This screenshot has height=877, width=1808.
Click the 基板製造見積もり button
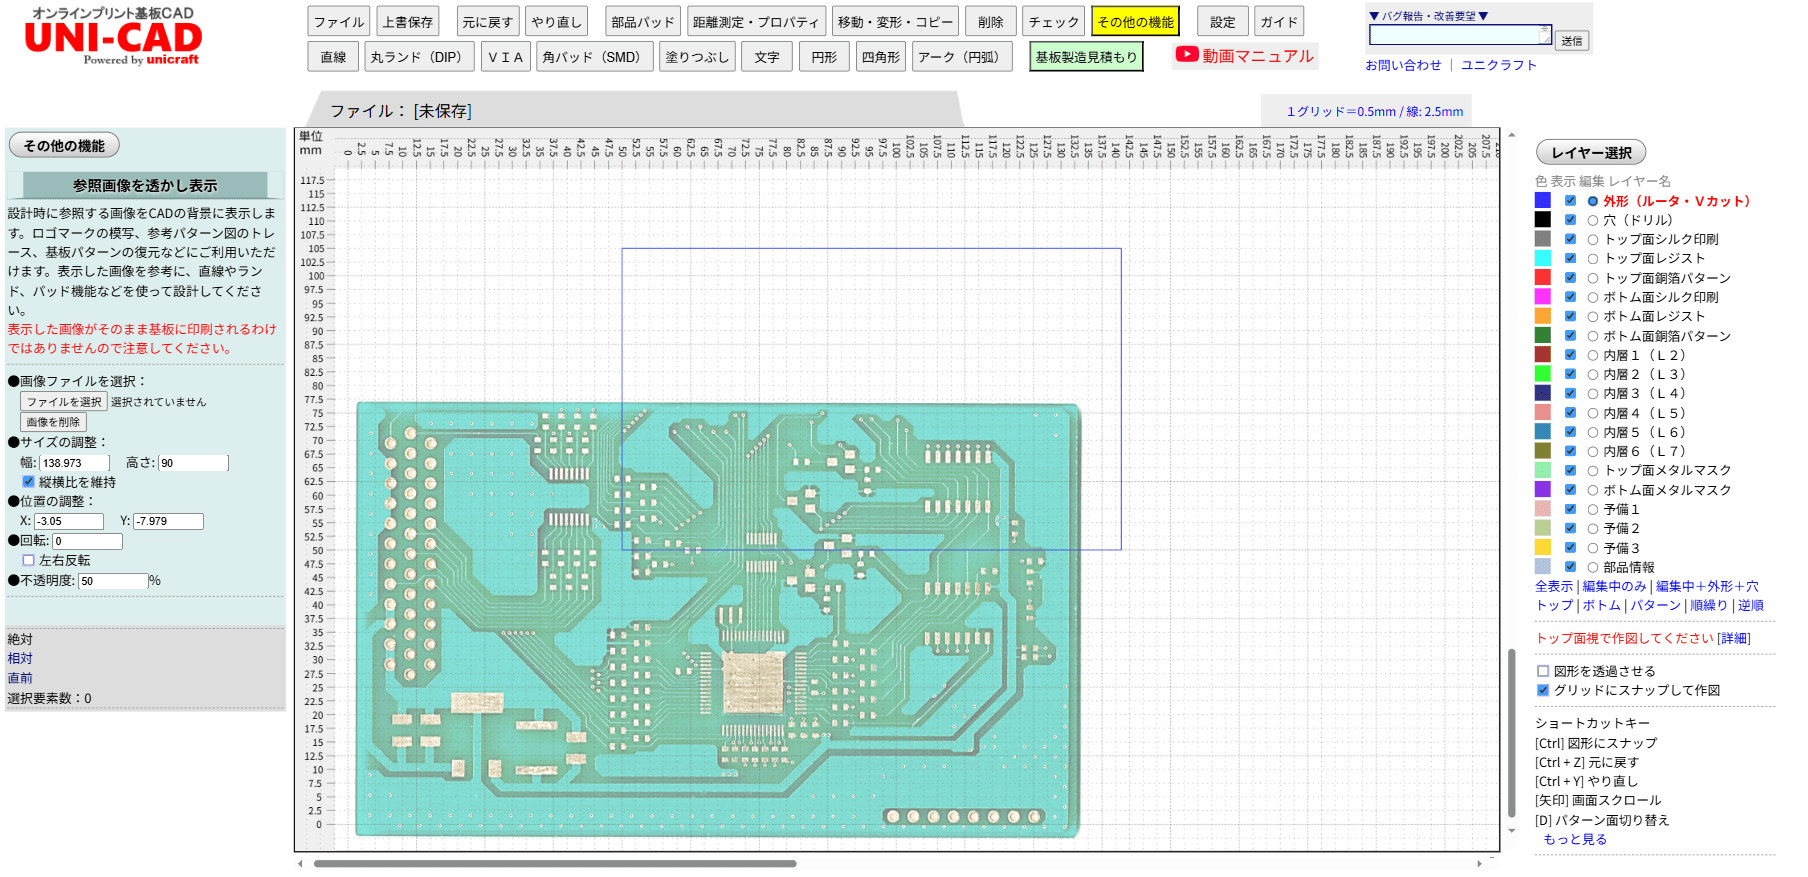click(x=1086, y=57)
